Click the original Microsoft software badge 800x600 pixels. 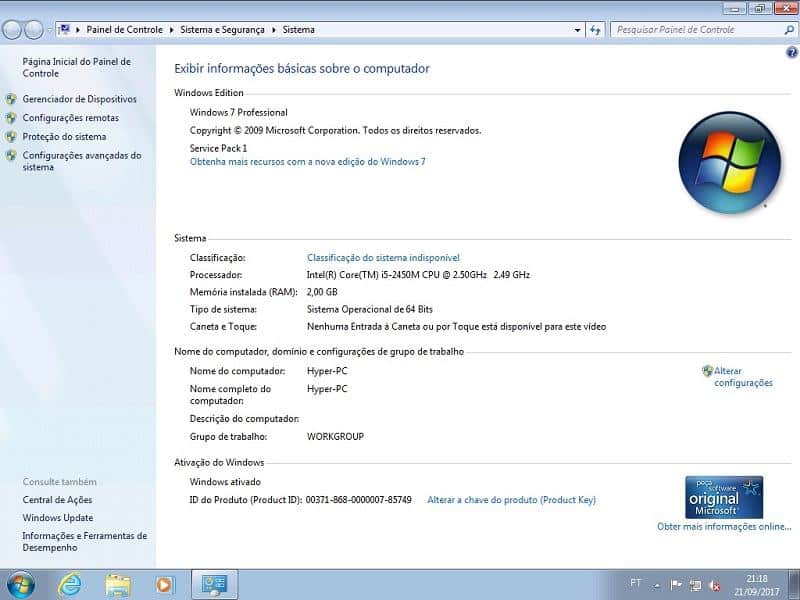724,497
